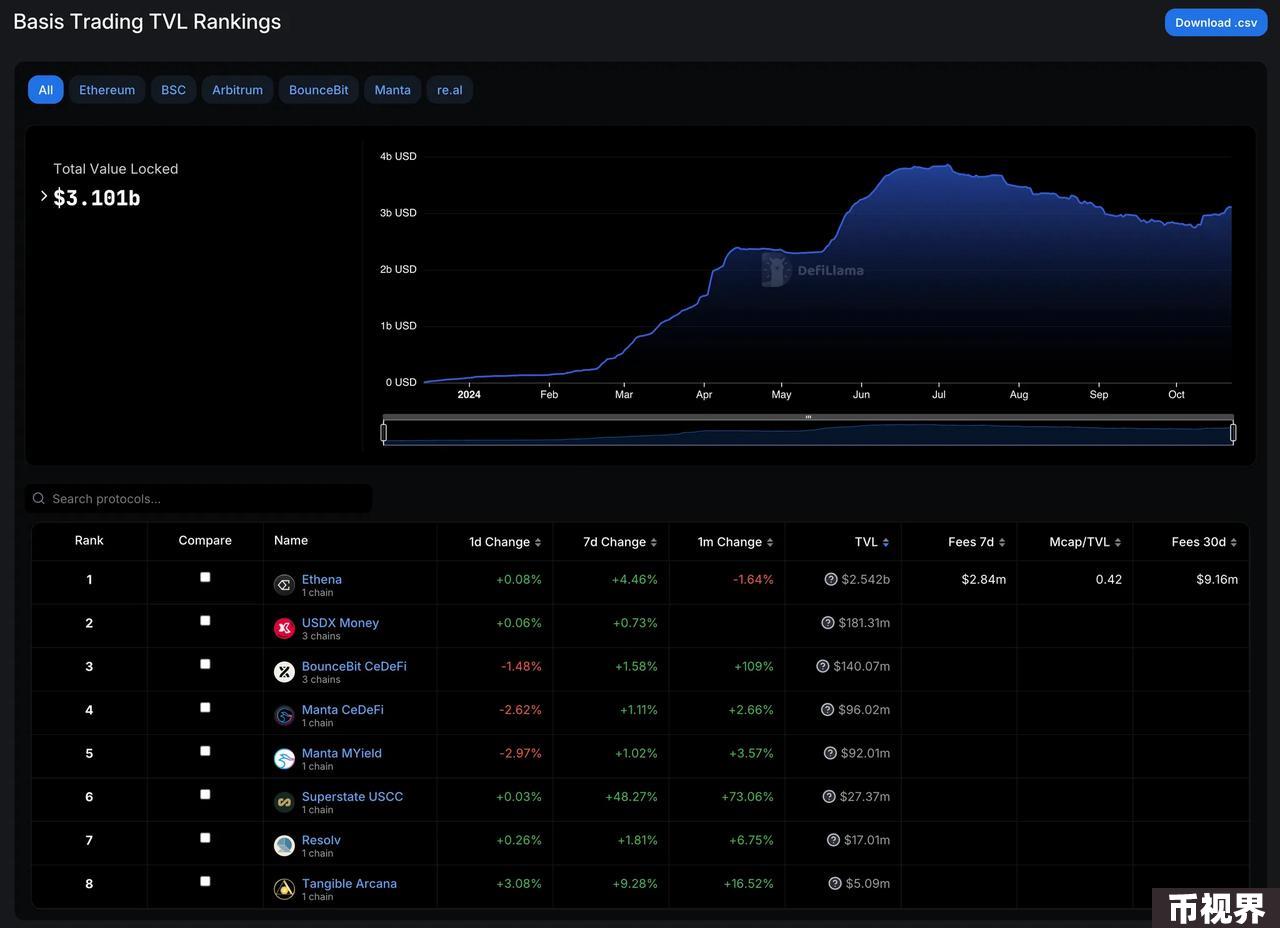Image resolution: width=1280 pixels, height=928 pixels.
Task: Click BounceBit CeDeFi's +109% monthly change
Action: [754, 666]
